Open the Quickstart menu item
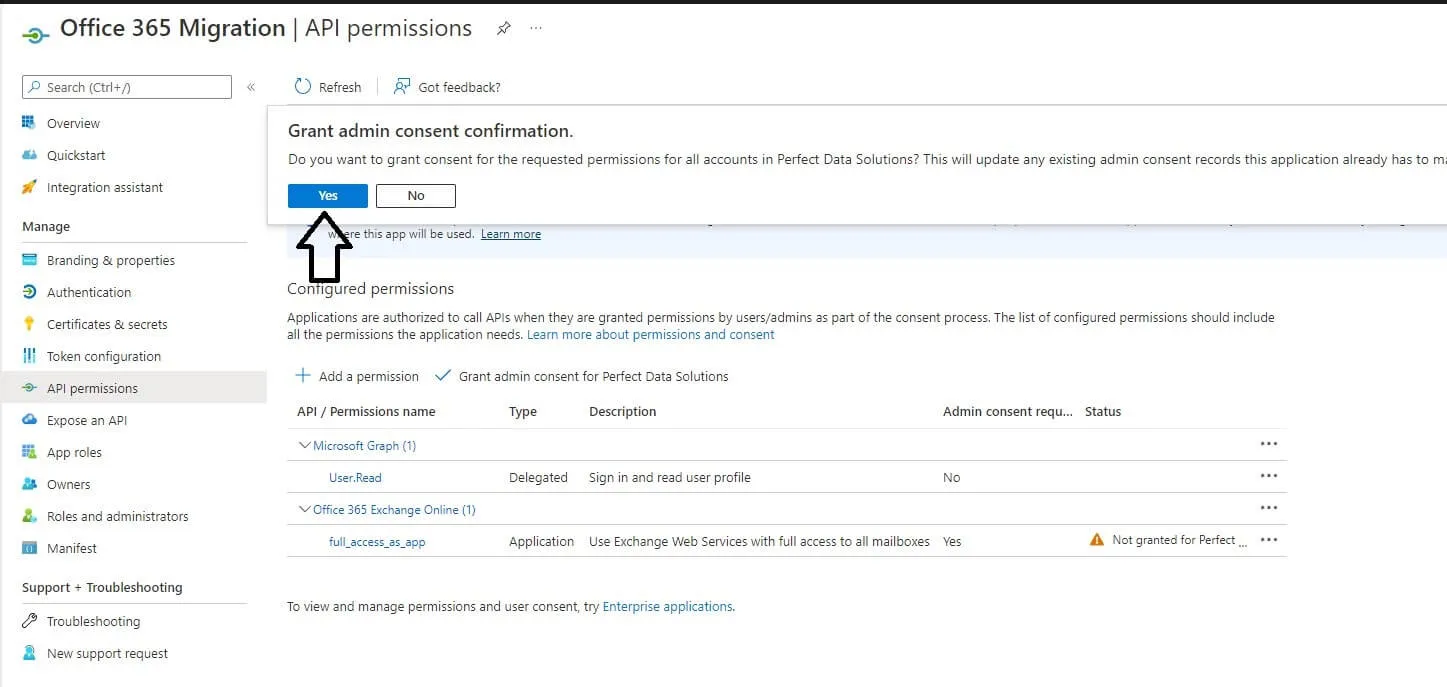Screen dimensions: 1447x687 click(x=76, y=155)
